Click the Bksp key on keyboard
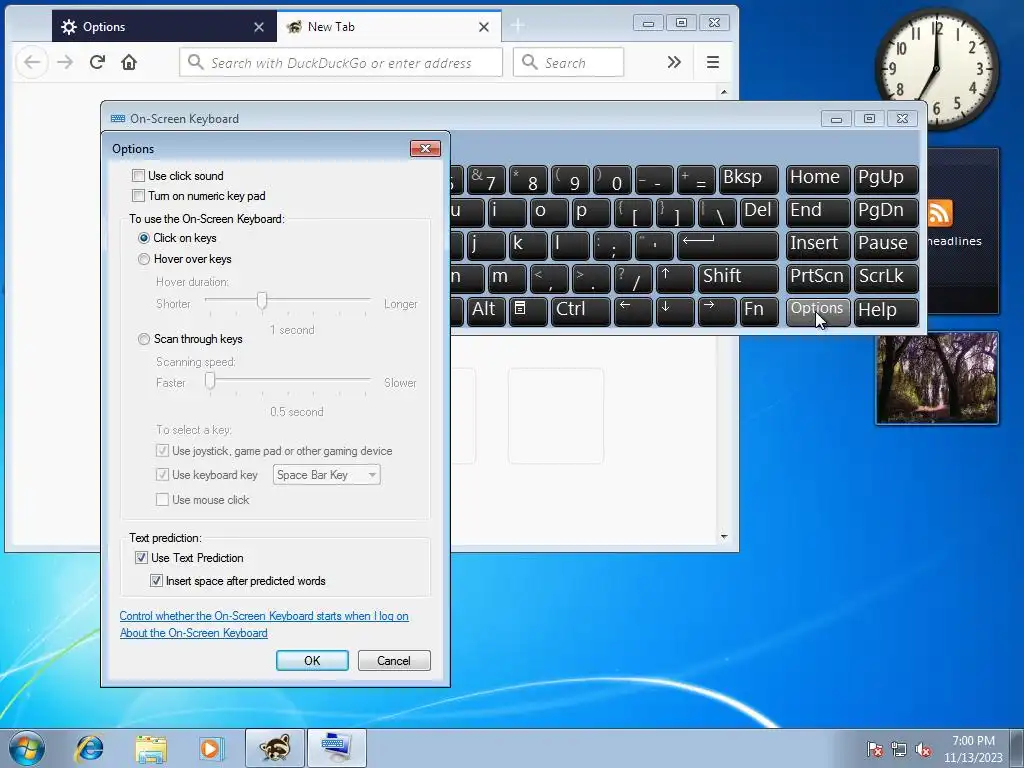This screenshot has height=768, width=1024. pyautogui.click(x=748, y=179)
